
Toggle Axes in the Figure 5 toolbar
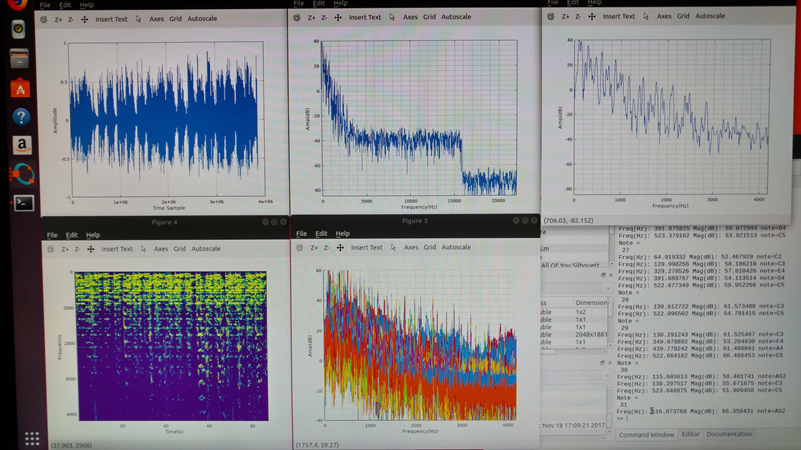411,247
